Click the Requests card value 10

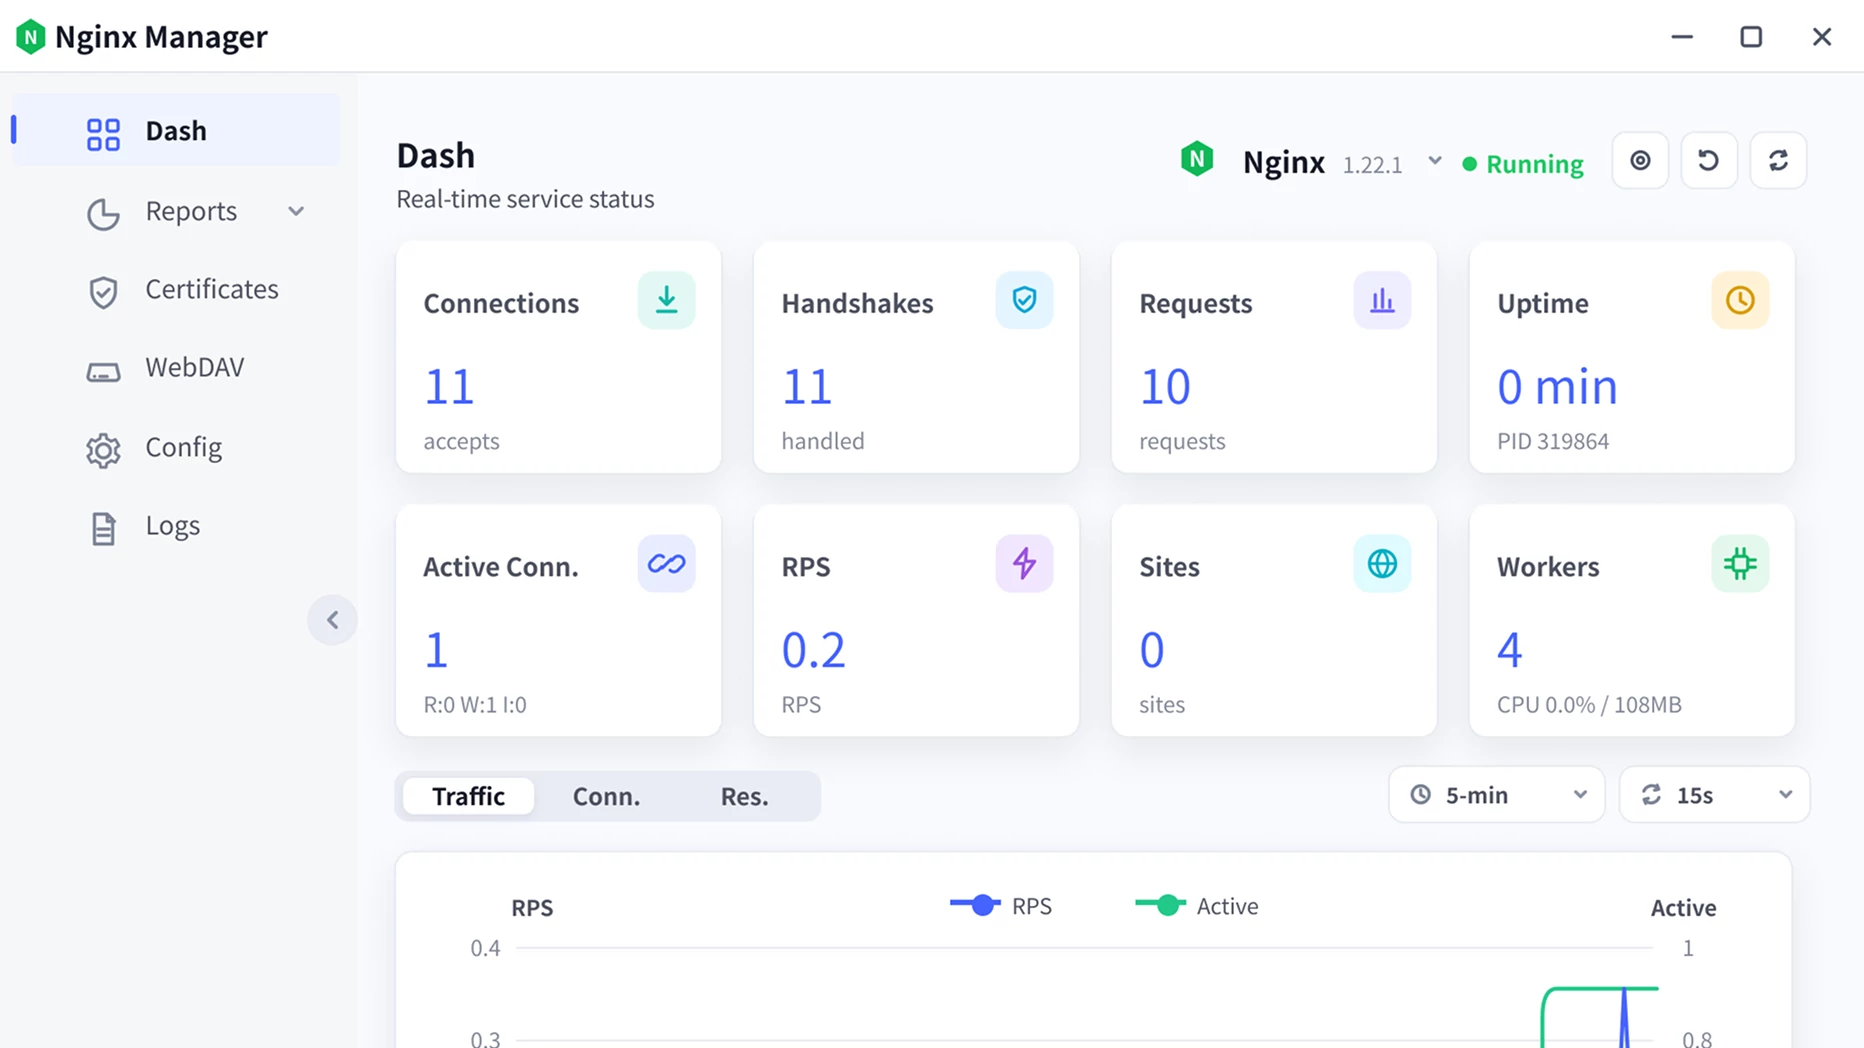(x=1165, y=387)
